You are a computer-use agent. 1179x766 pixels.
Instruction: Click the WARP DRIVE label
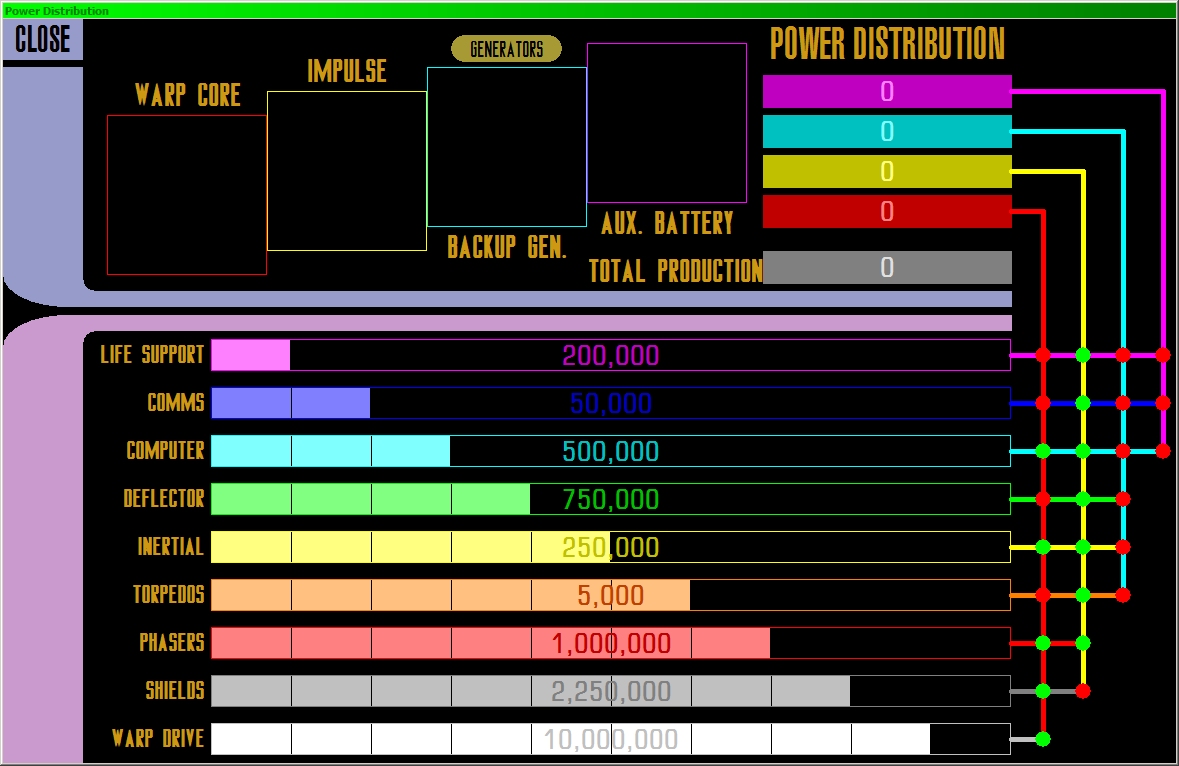(158, 738)
